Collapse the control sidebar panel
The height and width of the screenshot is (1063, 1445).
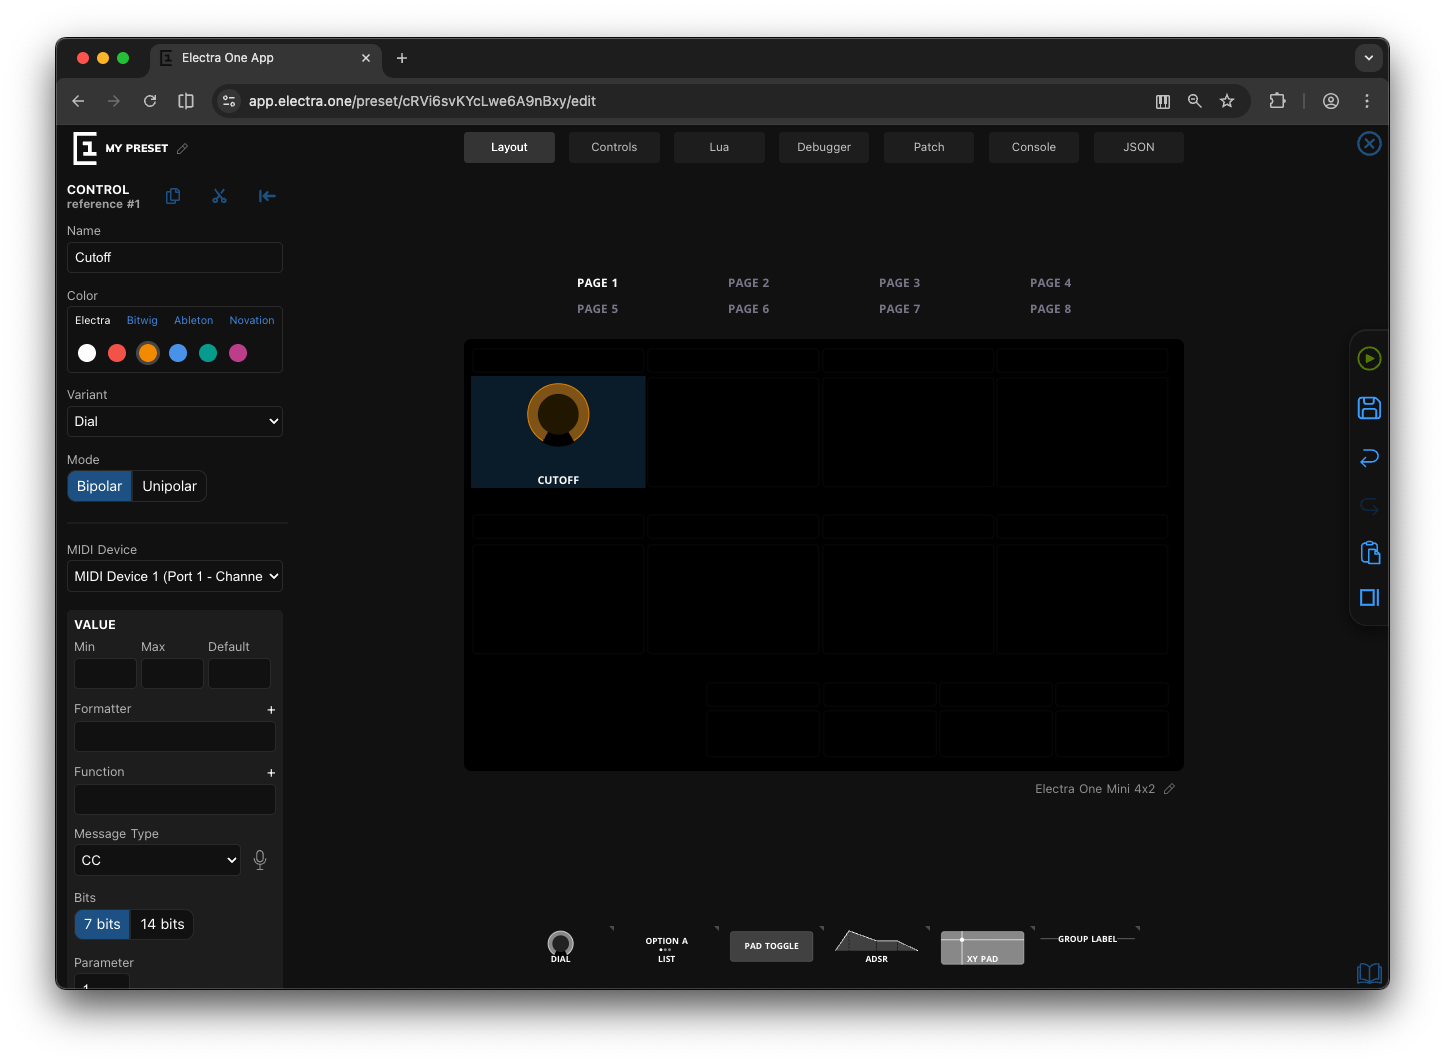pyautogui.click(x=267, y=196)
